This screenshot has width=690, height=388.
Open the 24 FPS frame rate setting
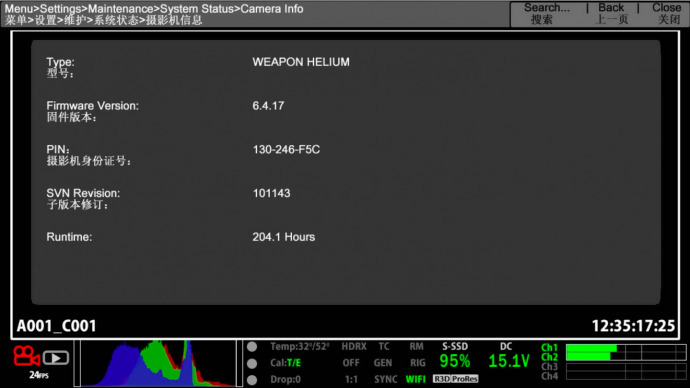[x=39, y=375]
